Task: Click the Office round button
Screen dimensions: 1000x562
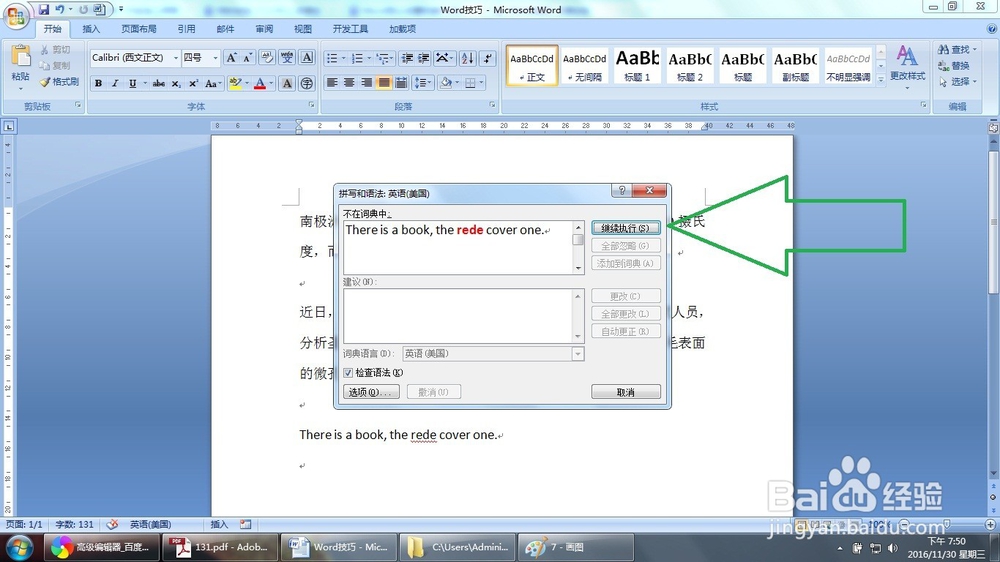Action: 16,16
